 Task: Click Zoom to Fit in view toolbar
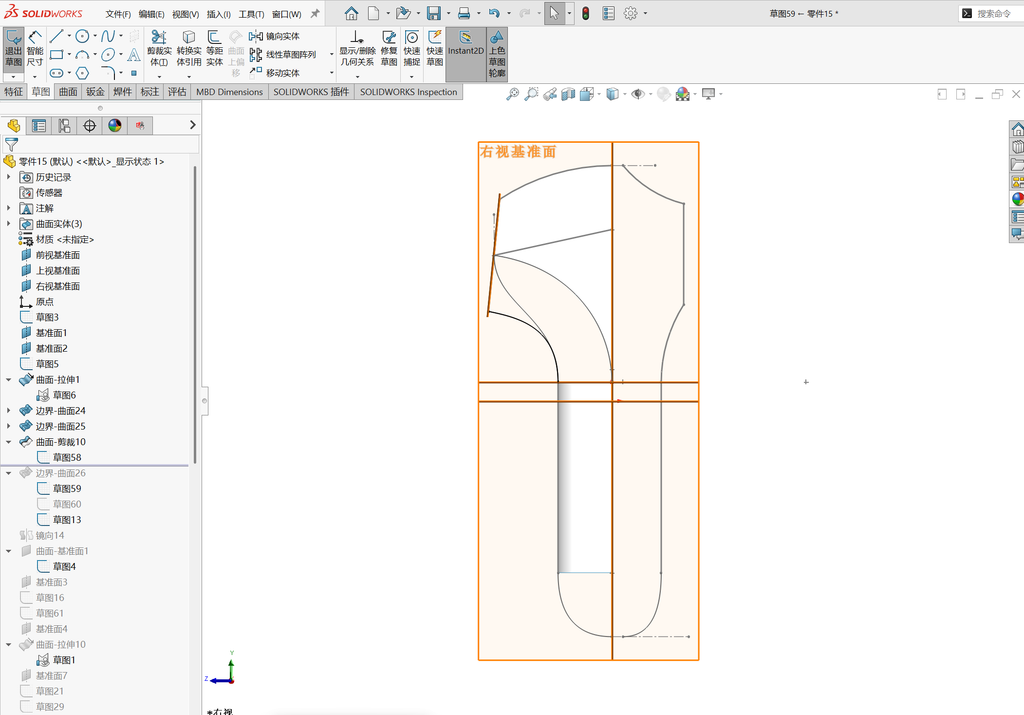point(513,94)
